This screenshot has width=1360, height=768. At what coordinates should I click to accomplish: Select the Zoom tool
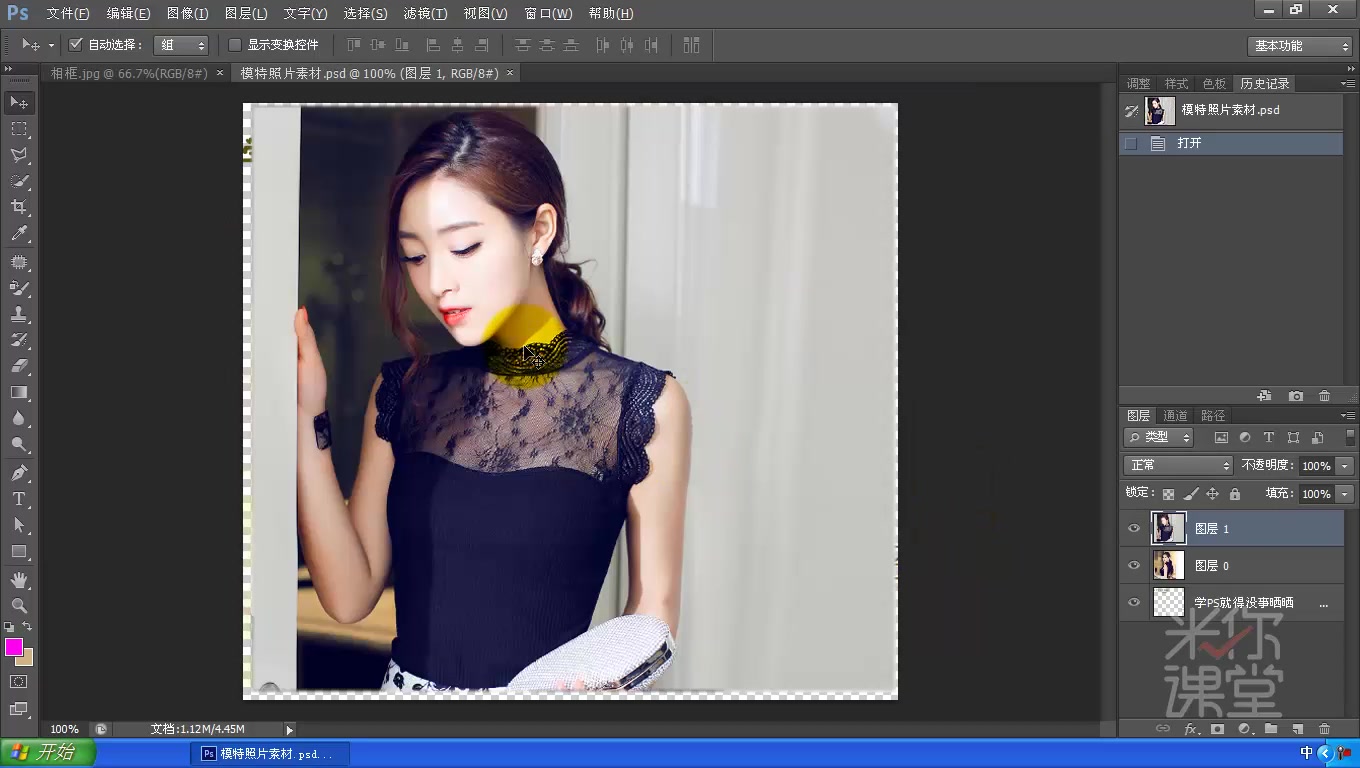click(x=18, y=605)
